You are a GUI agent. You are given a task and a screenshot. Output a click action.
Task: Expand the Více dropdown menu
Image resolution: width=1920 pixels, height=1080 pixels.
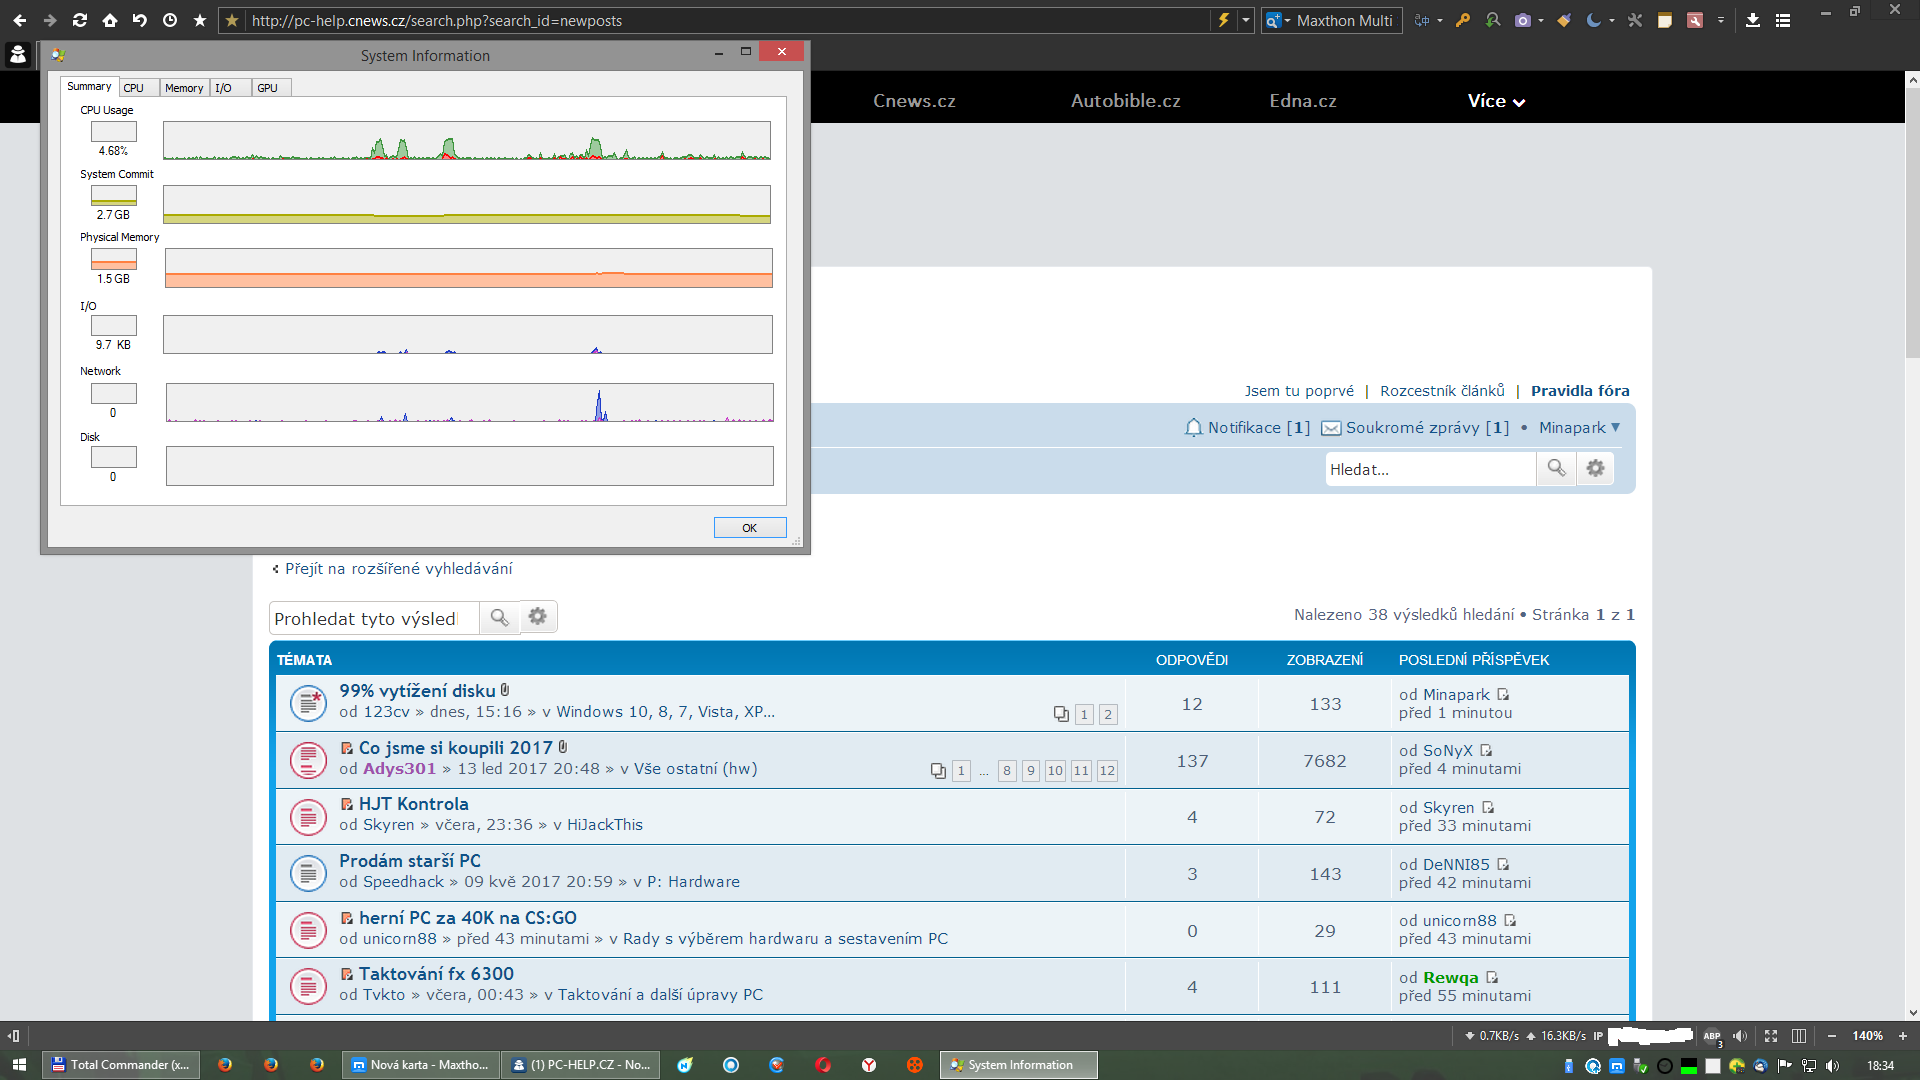point(1496,101)
